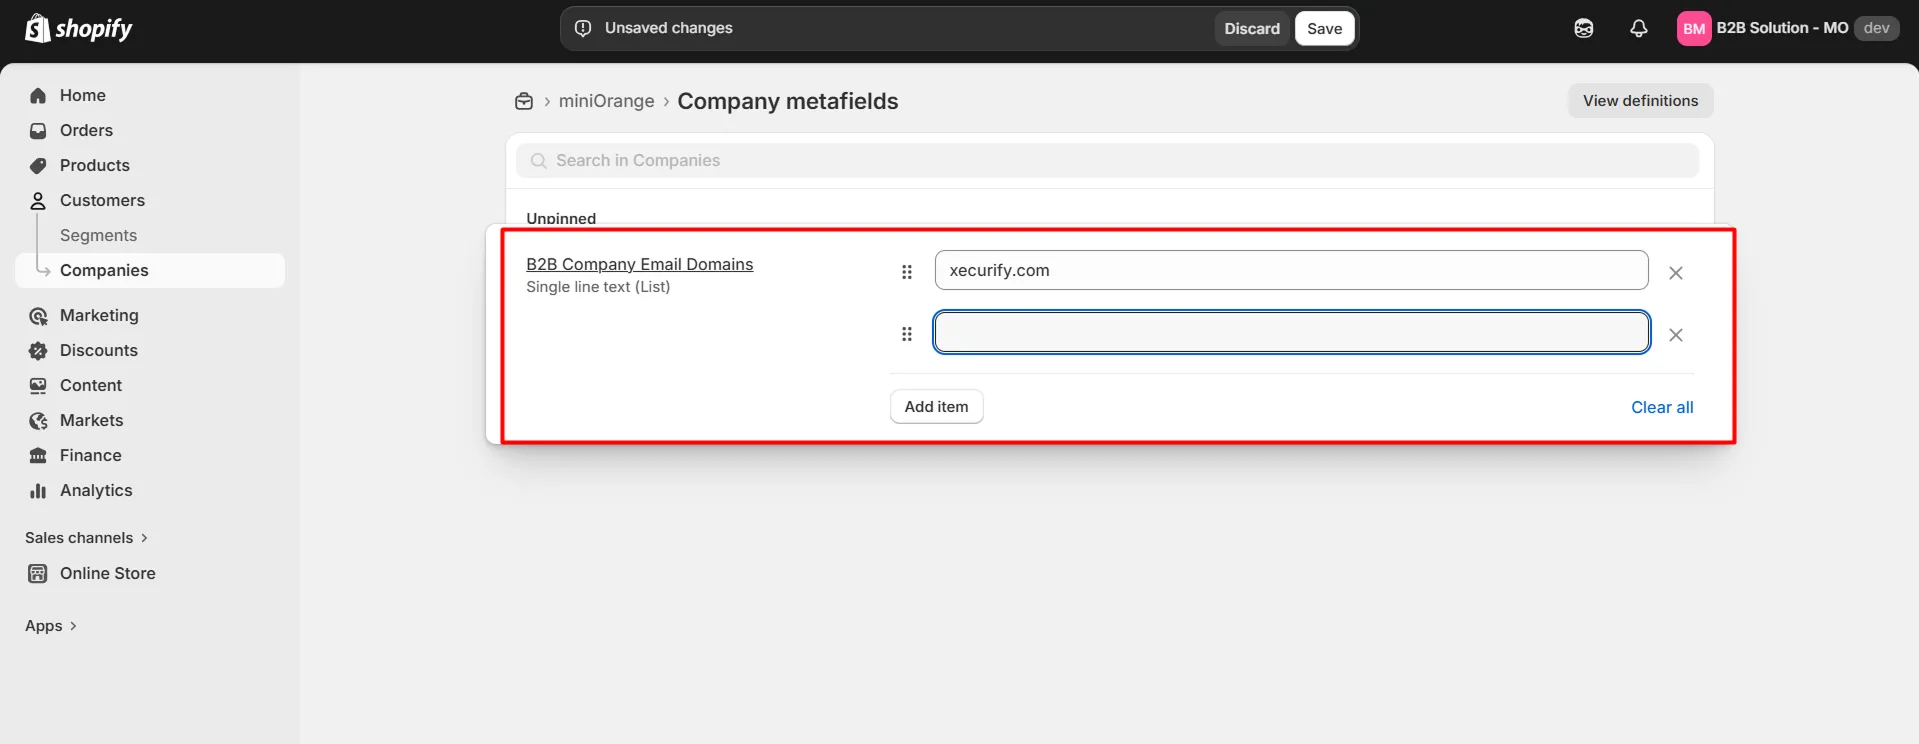
Task: Click the Customers person icon
Action: point(38,201)
